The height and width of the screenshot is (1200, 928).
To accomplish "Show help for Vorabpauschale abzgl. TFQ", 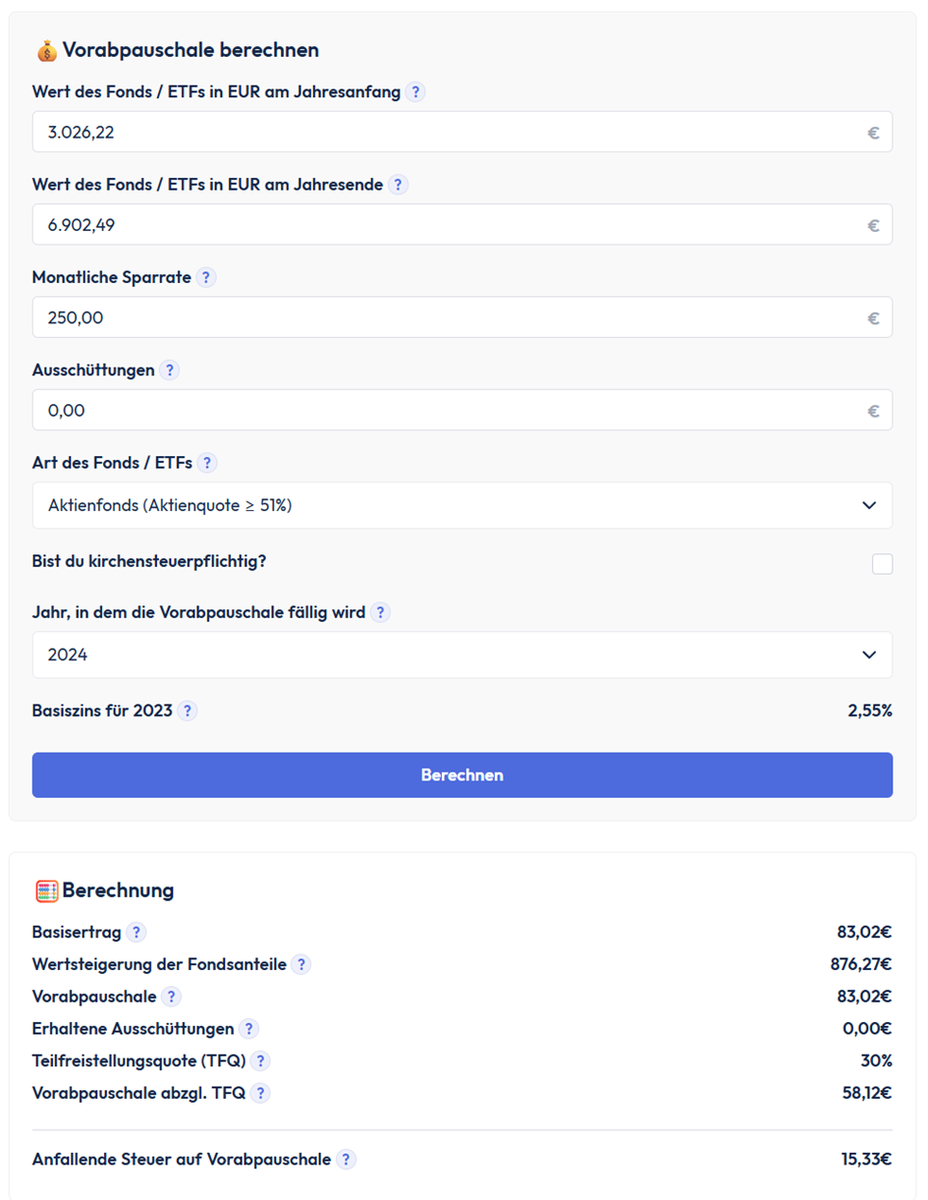I will [260, 1093].
